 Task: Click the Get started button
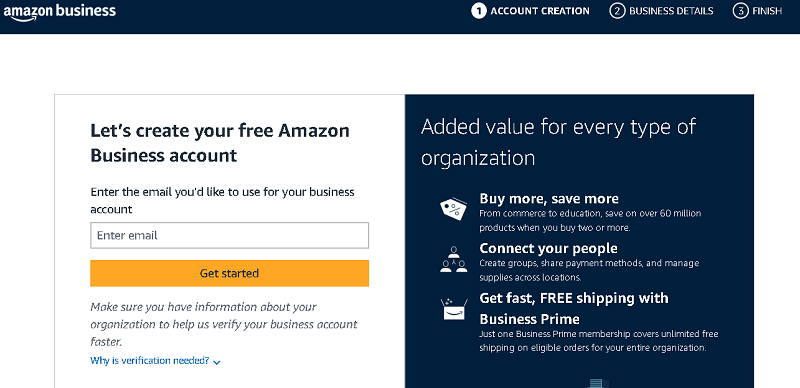click(230, 273)
